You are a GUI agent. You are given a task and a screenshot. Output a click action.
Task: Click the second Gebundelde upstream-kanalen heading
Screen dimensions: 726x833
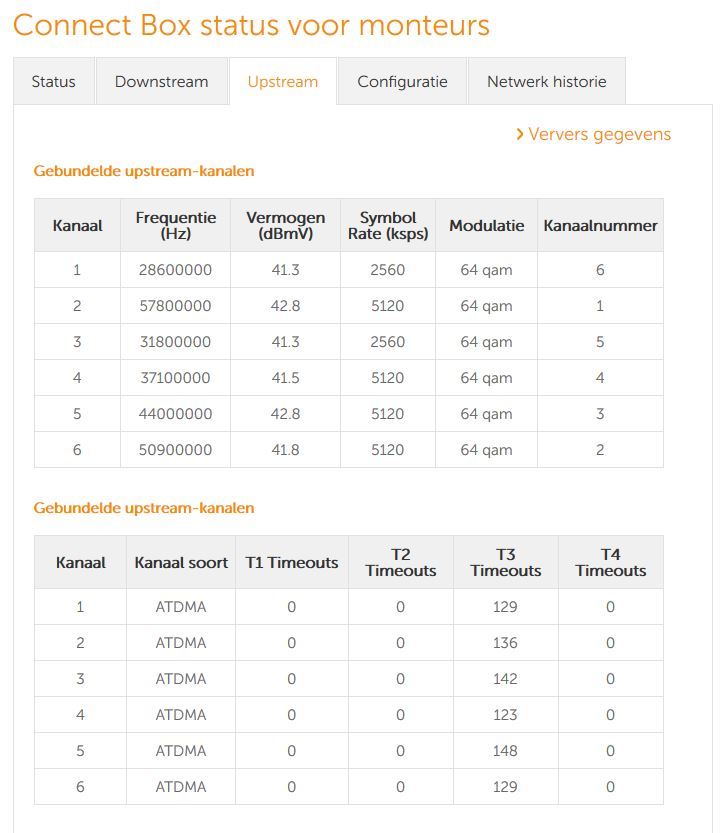click(144, 508)
